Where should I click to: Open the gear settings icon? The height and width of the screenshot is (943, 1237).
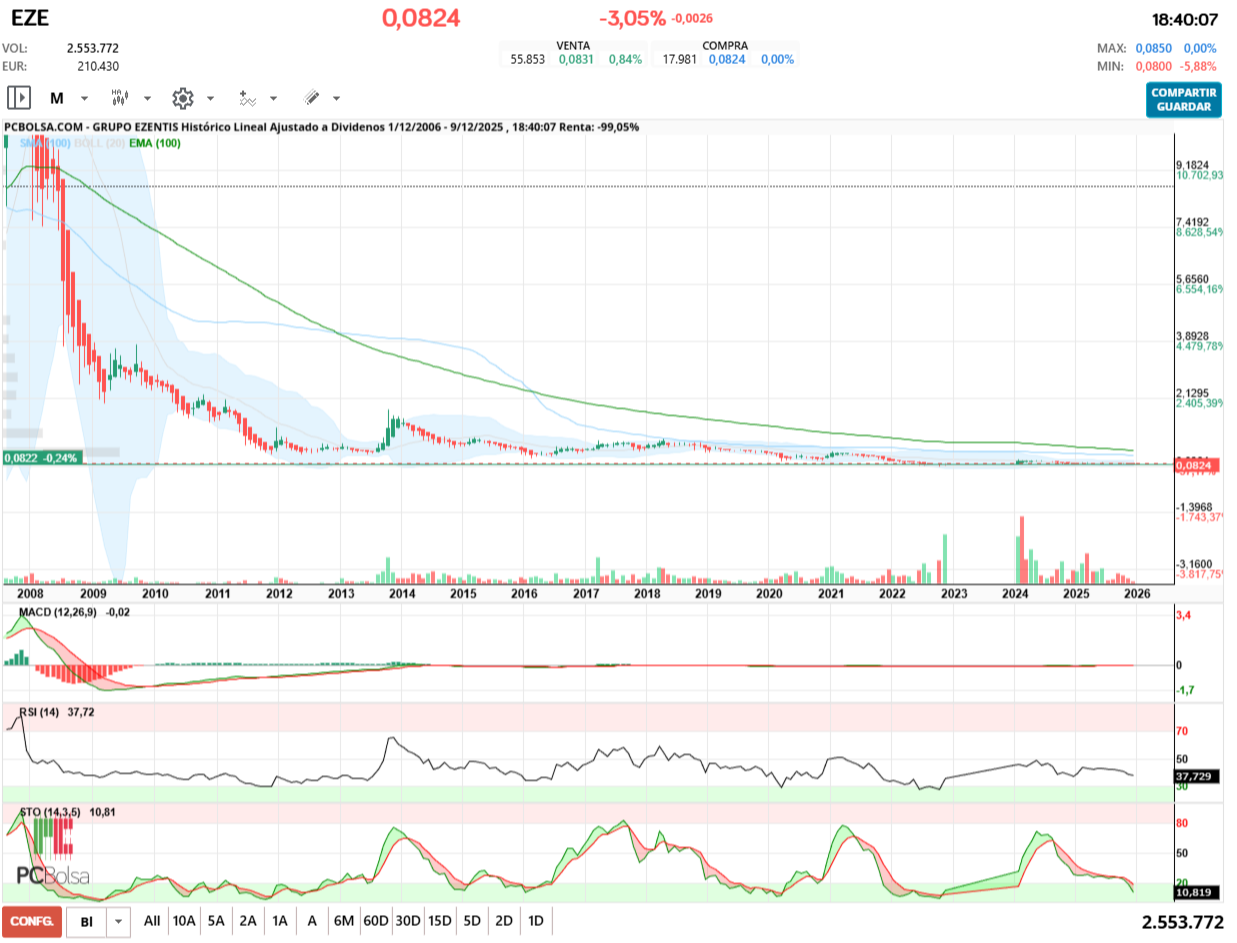[x=182, y=98]
